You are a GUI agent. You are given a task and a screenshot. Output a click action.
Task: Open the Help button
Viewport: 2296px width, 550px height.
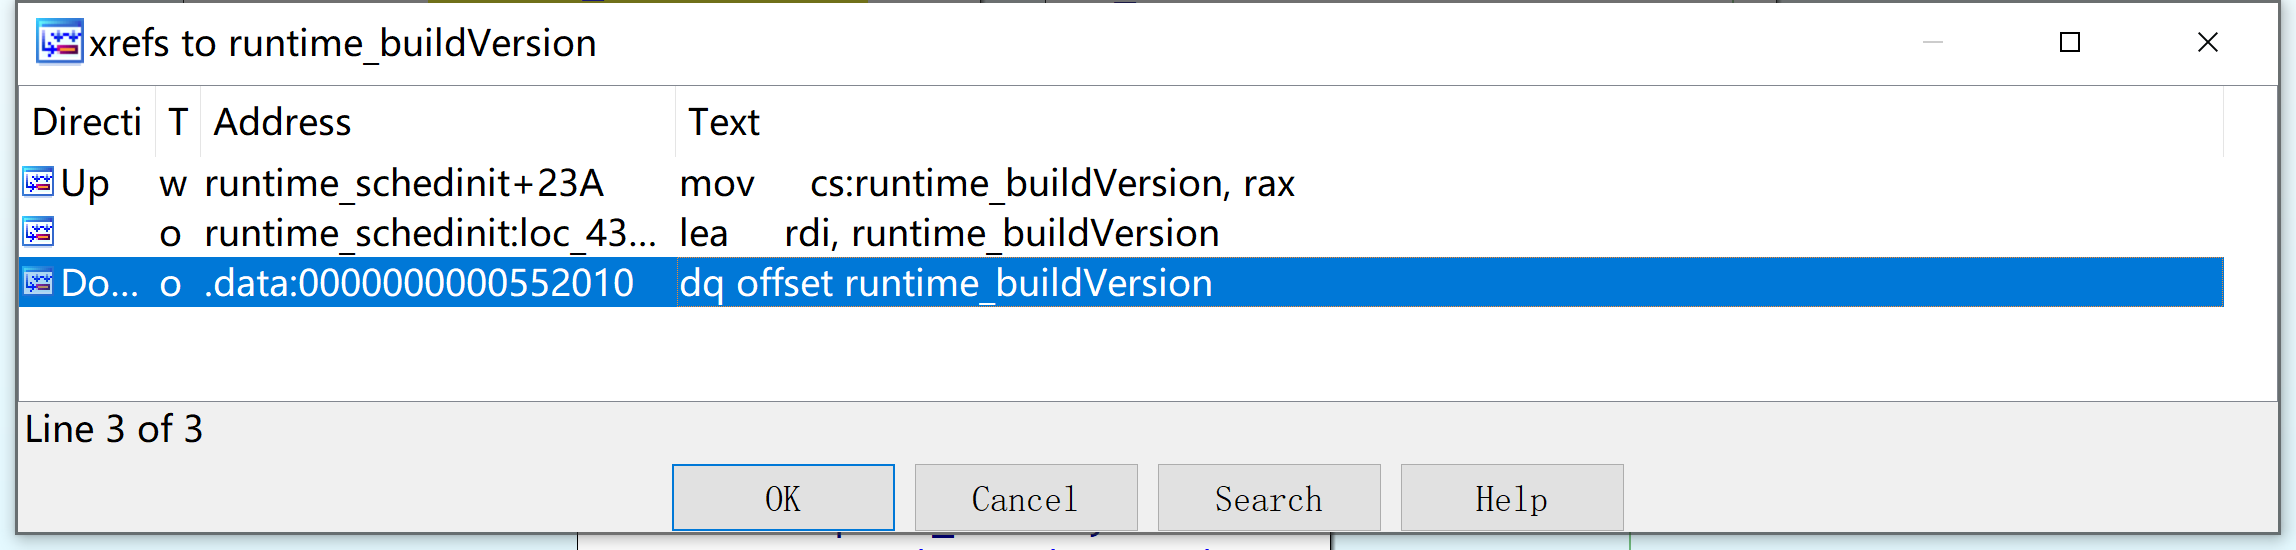(x=1512, y=497)
